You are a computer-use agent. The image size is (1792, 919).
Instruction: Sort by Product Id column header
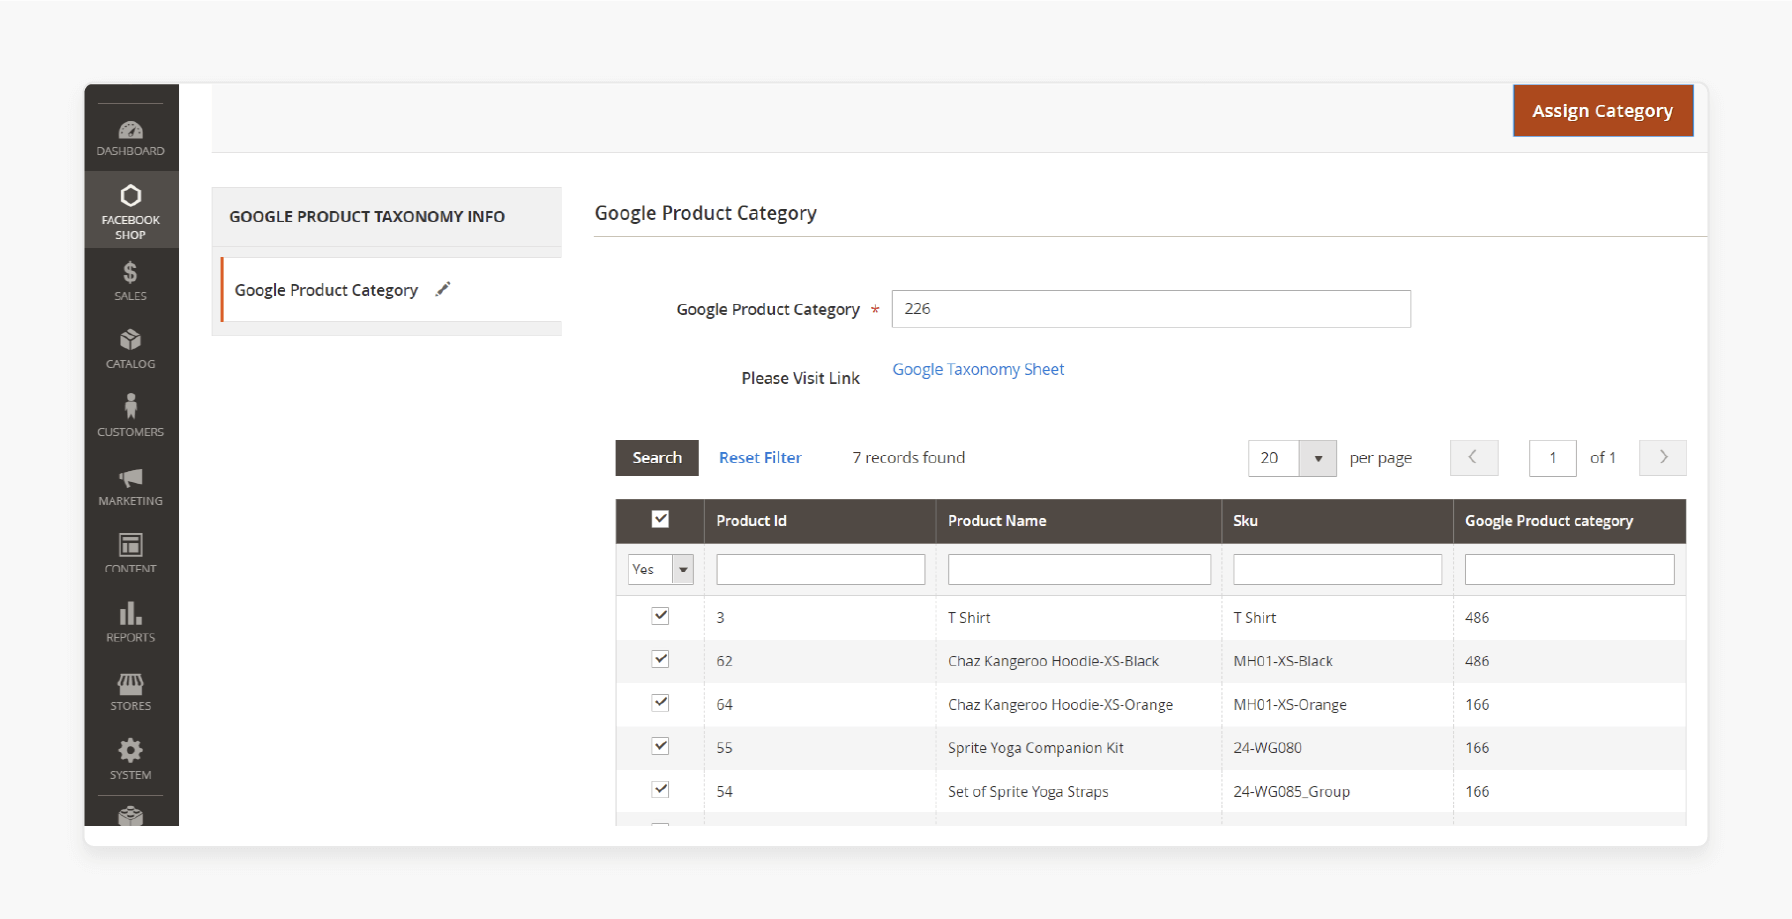[x=820, y=521]
